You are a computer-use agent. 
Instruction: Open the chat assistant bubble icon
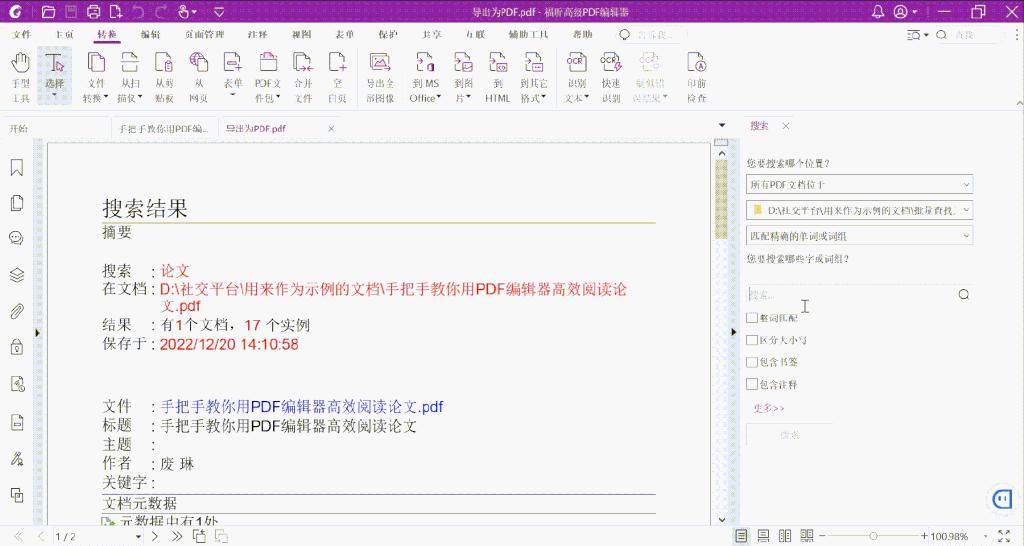click(x=1001, y=500)
